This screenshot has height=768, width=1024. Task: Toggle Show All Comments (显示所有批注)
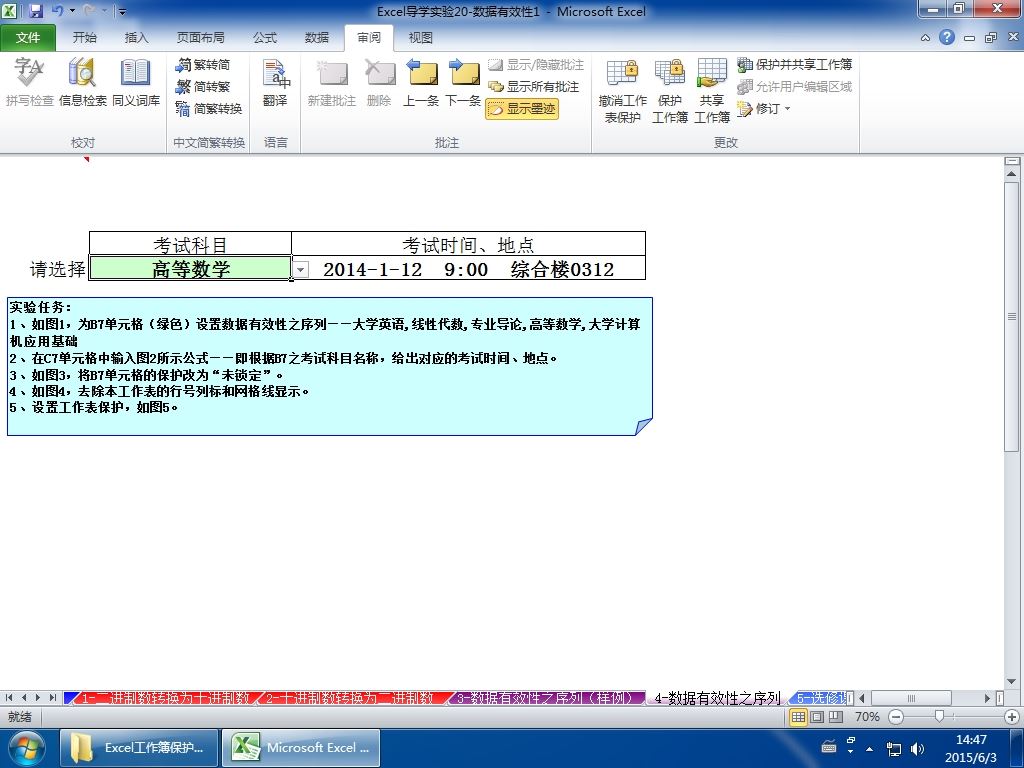534,86
